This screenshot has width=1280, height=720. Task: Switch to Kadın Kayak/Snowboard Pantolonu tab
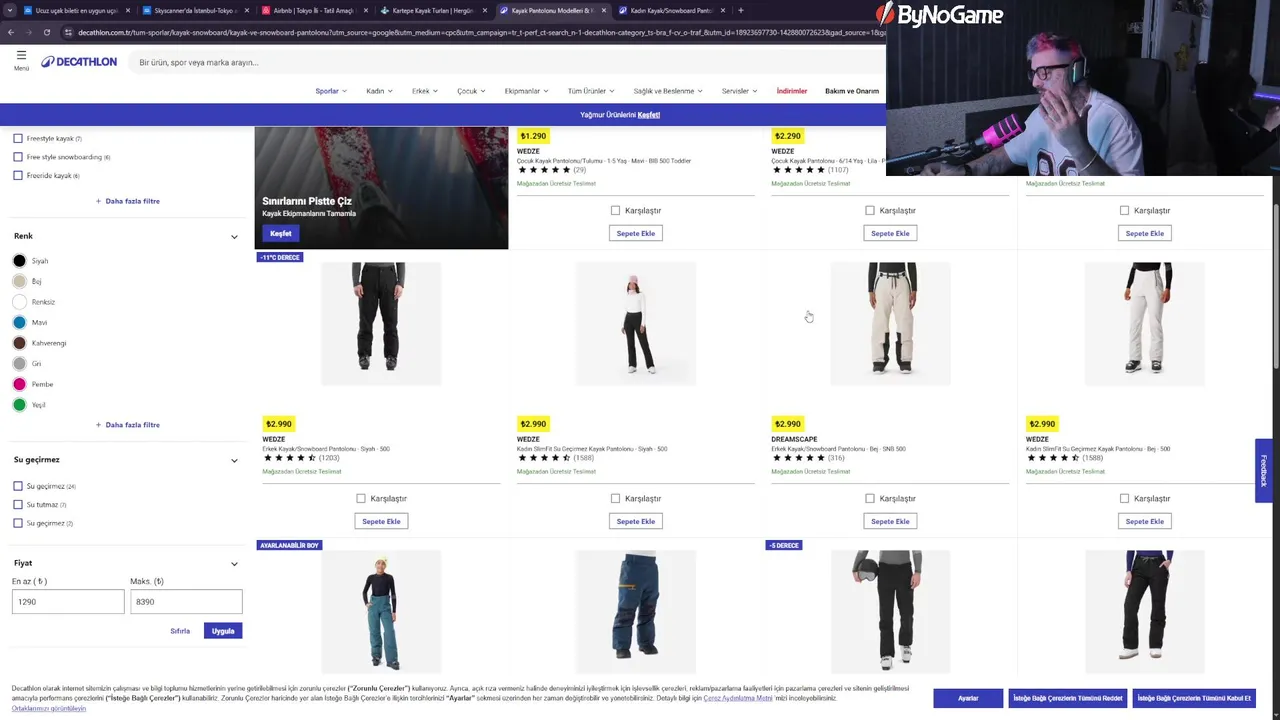pos(671,10)
